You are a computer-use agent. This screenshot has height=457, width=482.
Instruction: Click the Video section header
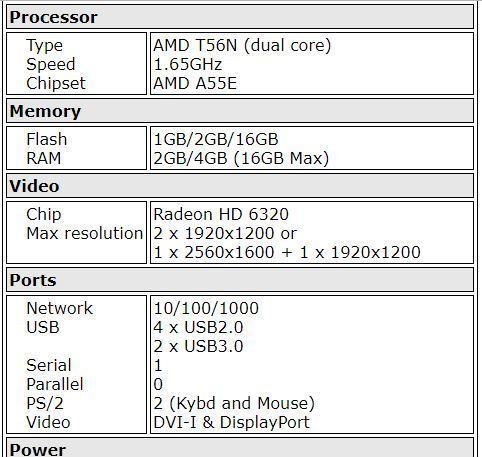tap(240, 186)
